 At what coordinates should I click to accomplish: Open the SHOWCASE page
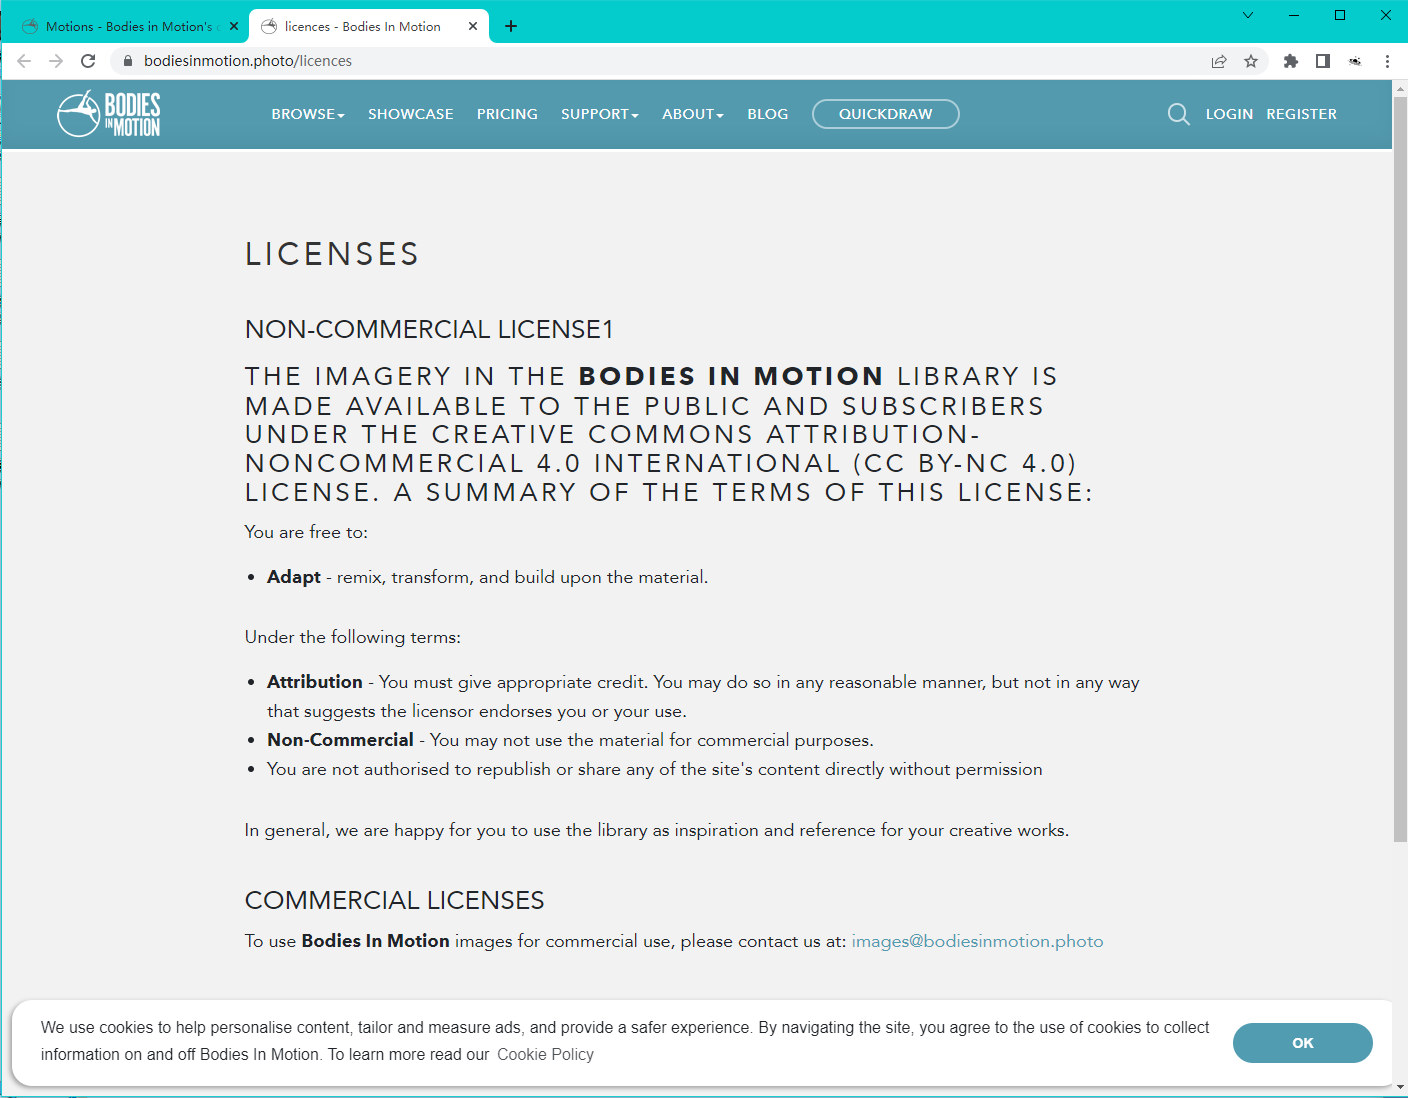411,114
